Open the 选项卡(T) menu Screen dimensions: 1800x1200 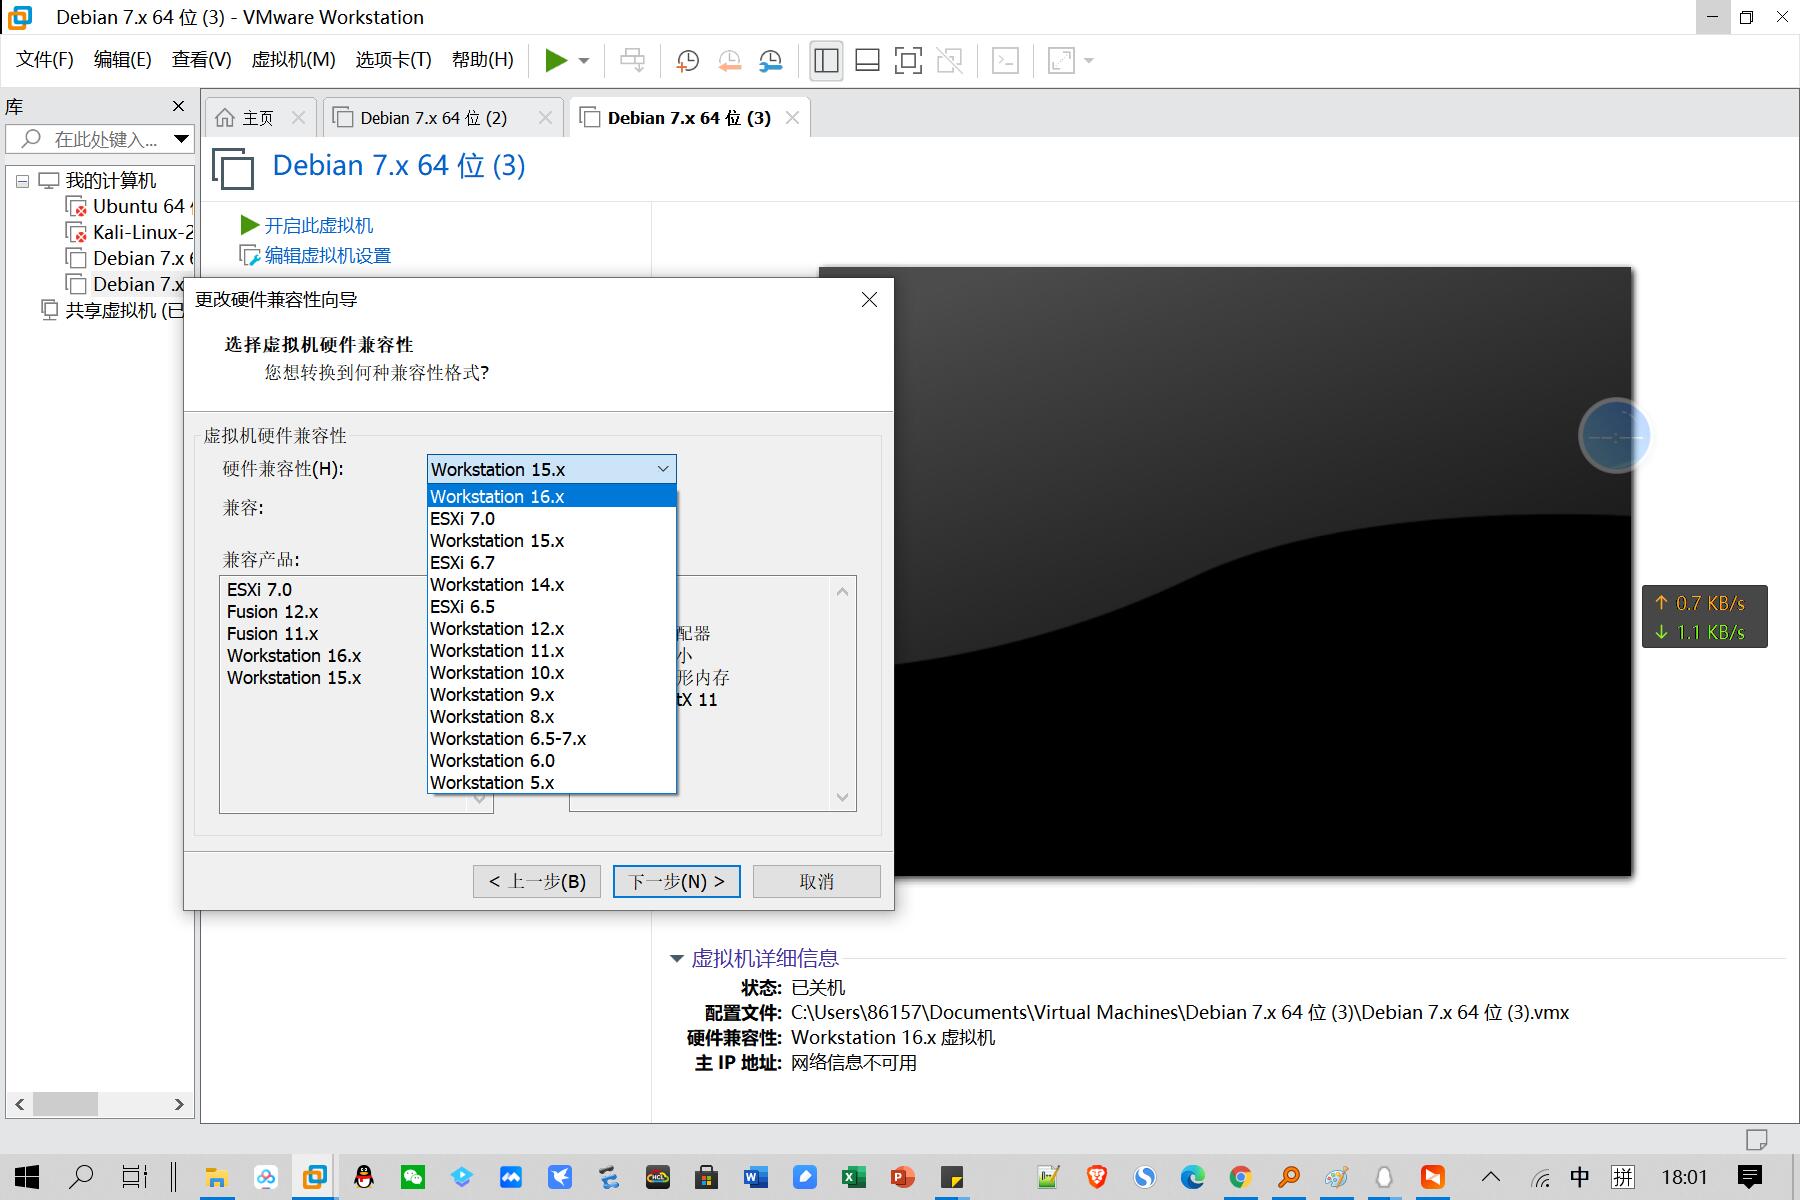click(393, 60)
